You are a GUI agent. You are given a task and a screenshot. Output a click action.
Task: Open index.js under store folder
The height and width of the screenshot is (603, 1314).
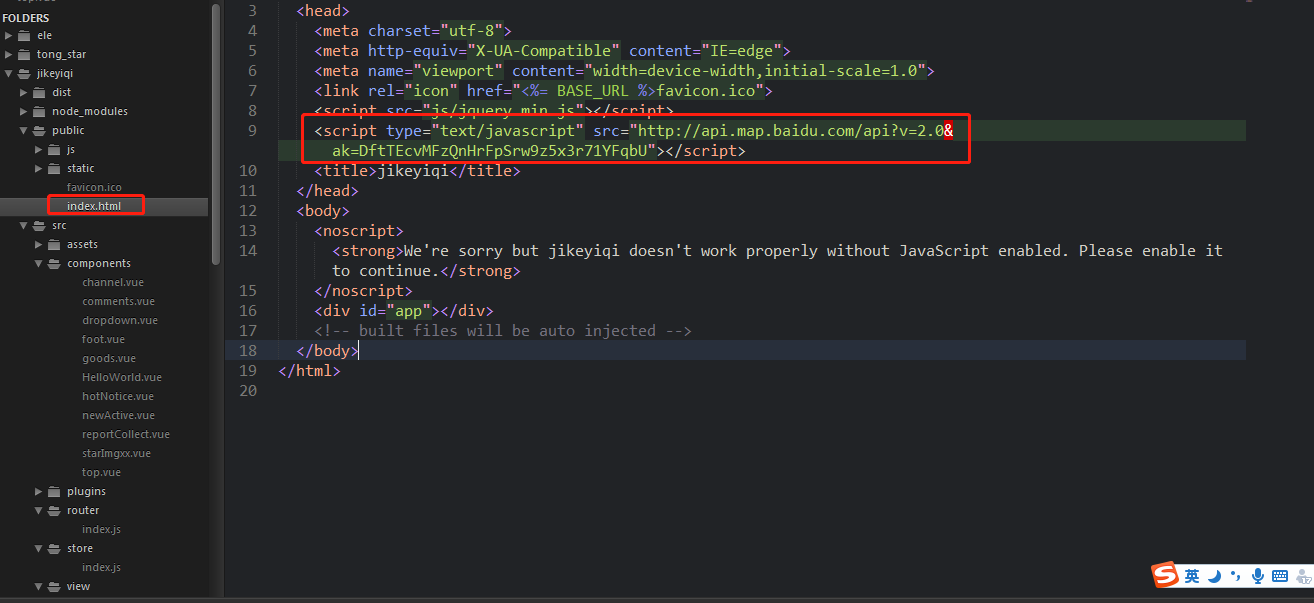tap(101, 567)
